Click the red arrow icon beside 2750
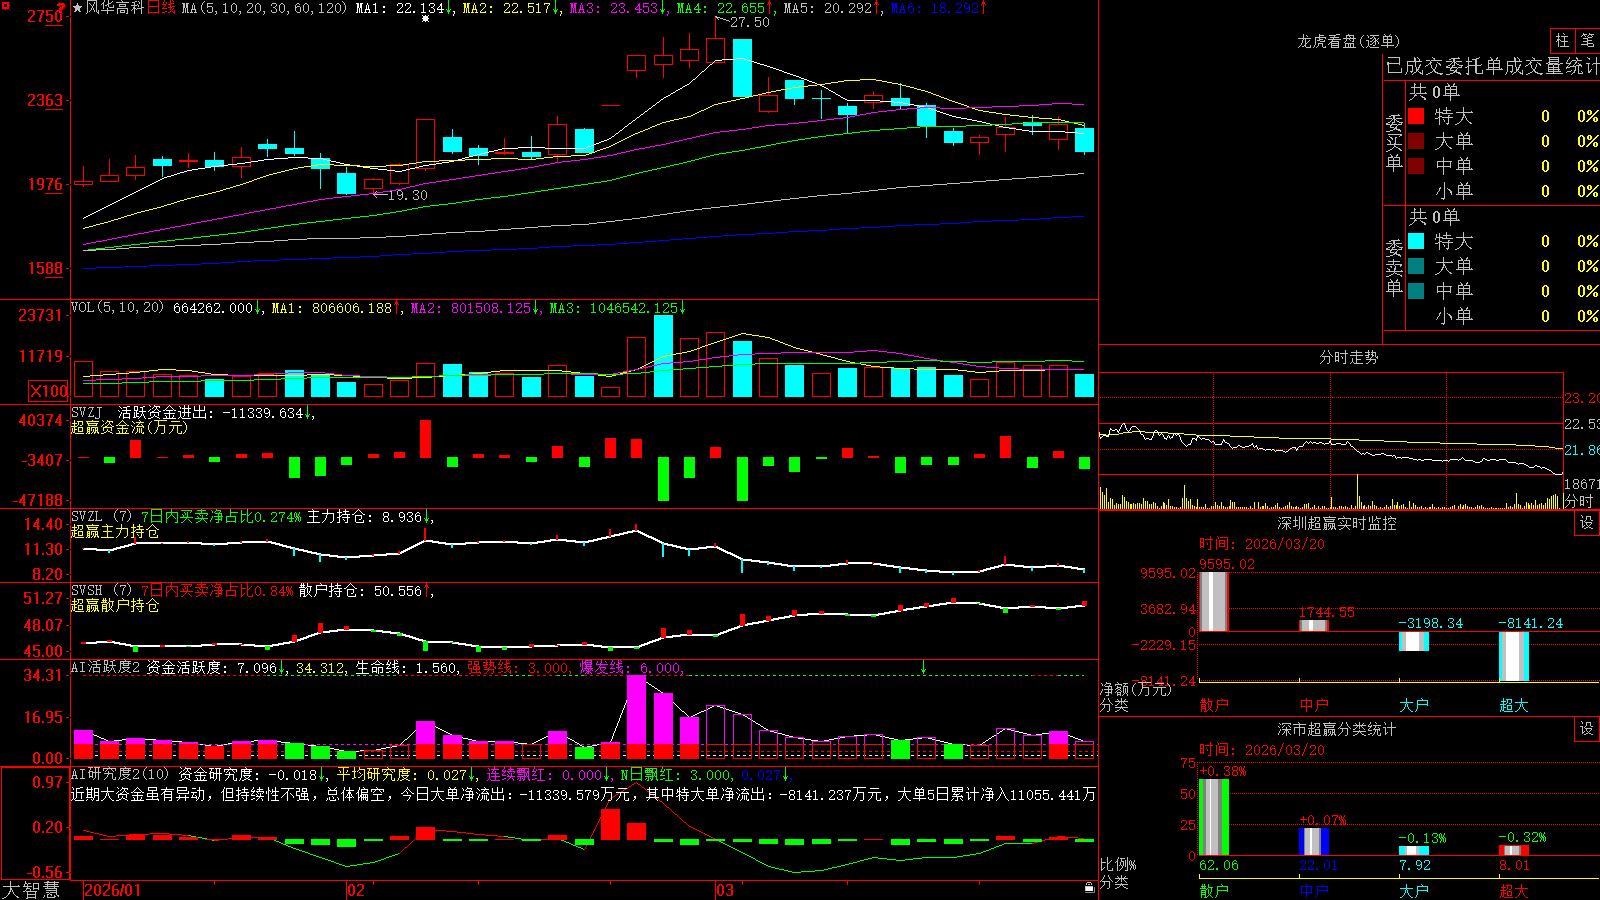Screen dimensions: 1600x900 click(61, 9)
